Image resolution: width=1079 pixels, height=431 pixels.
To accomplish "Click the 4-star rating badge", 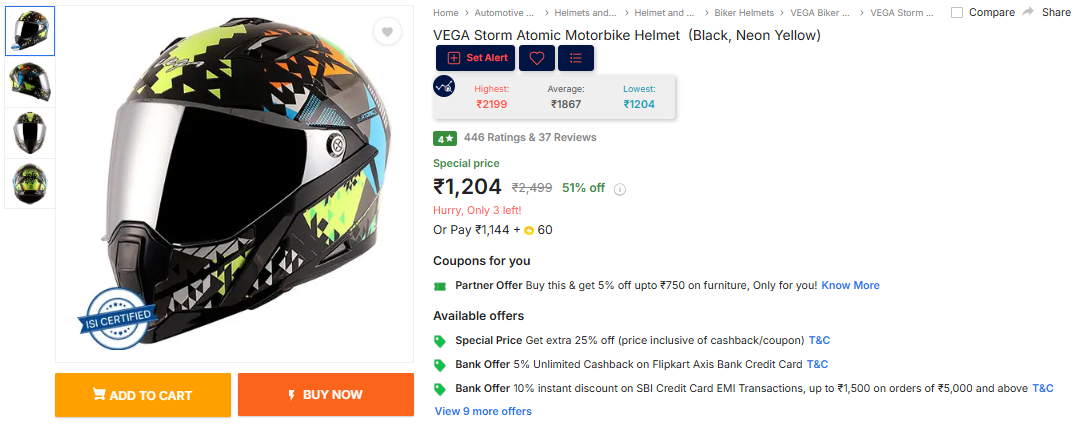I will pos(445,138).
